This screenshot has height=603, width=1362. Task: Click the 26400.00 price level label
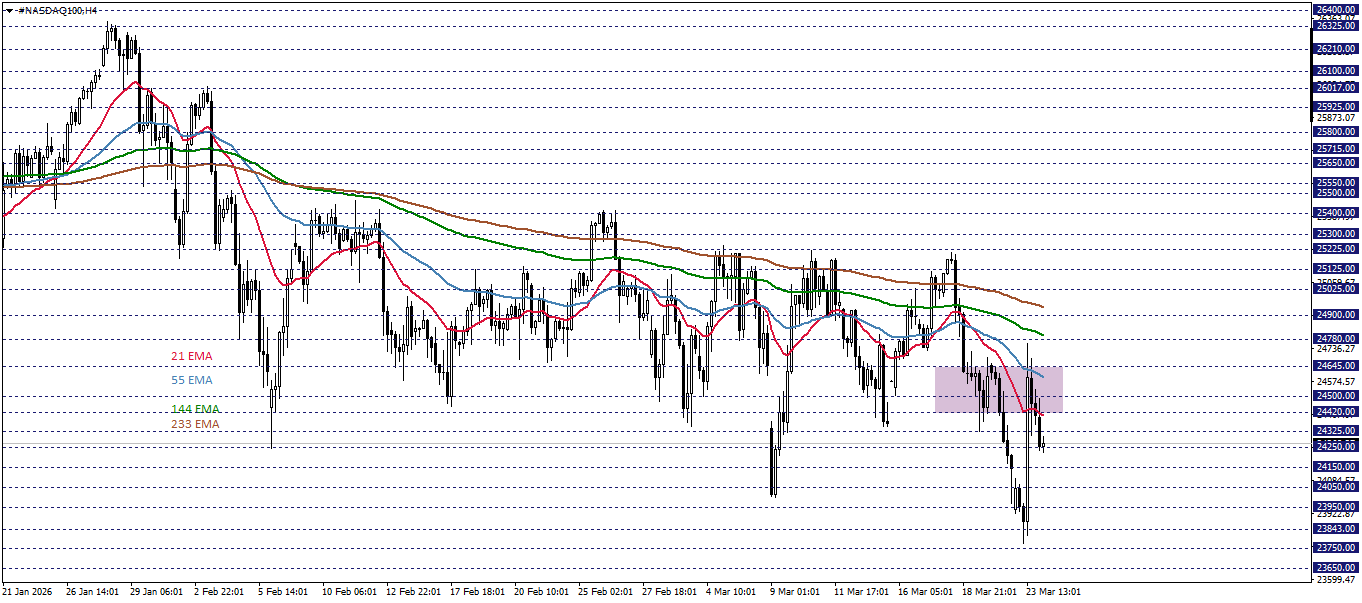coord(1335,9)
